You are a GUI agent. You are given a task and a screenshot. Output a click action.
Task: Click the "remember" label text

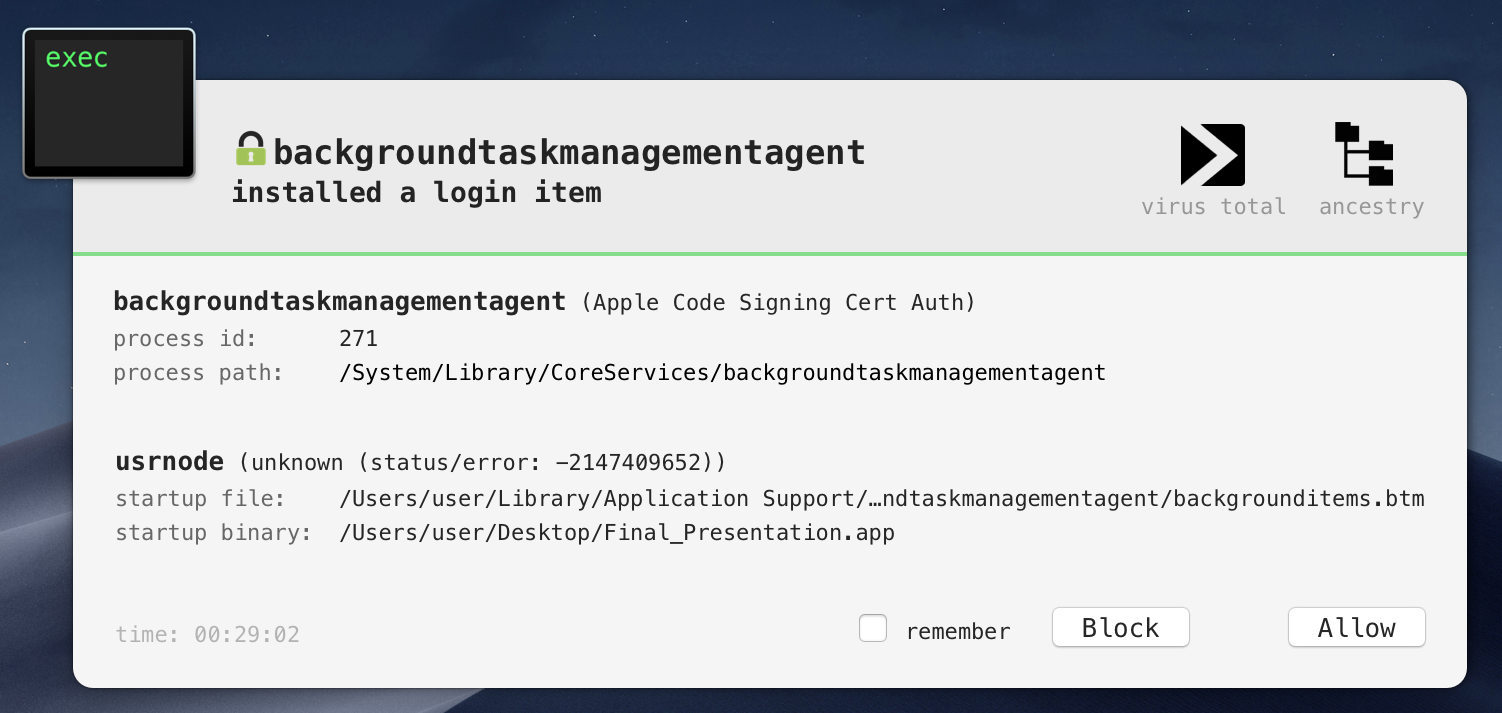point(958,632)
